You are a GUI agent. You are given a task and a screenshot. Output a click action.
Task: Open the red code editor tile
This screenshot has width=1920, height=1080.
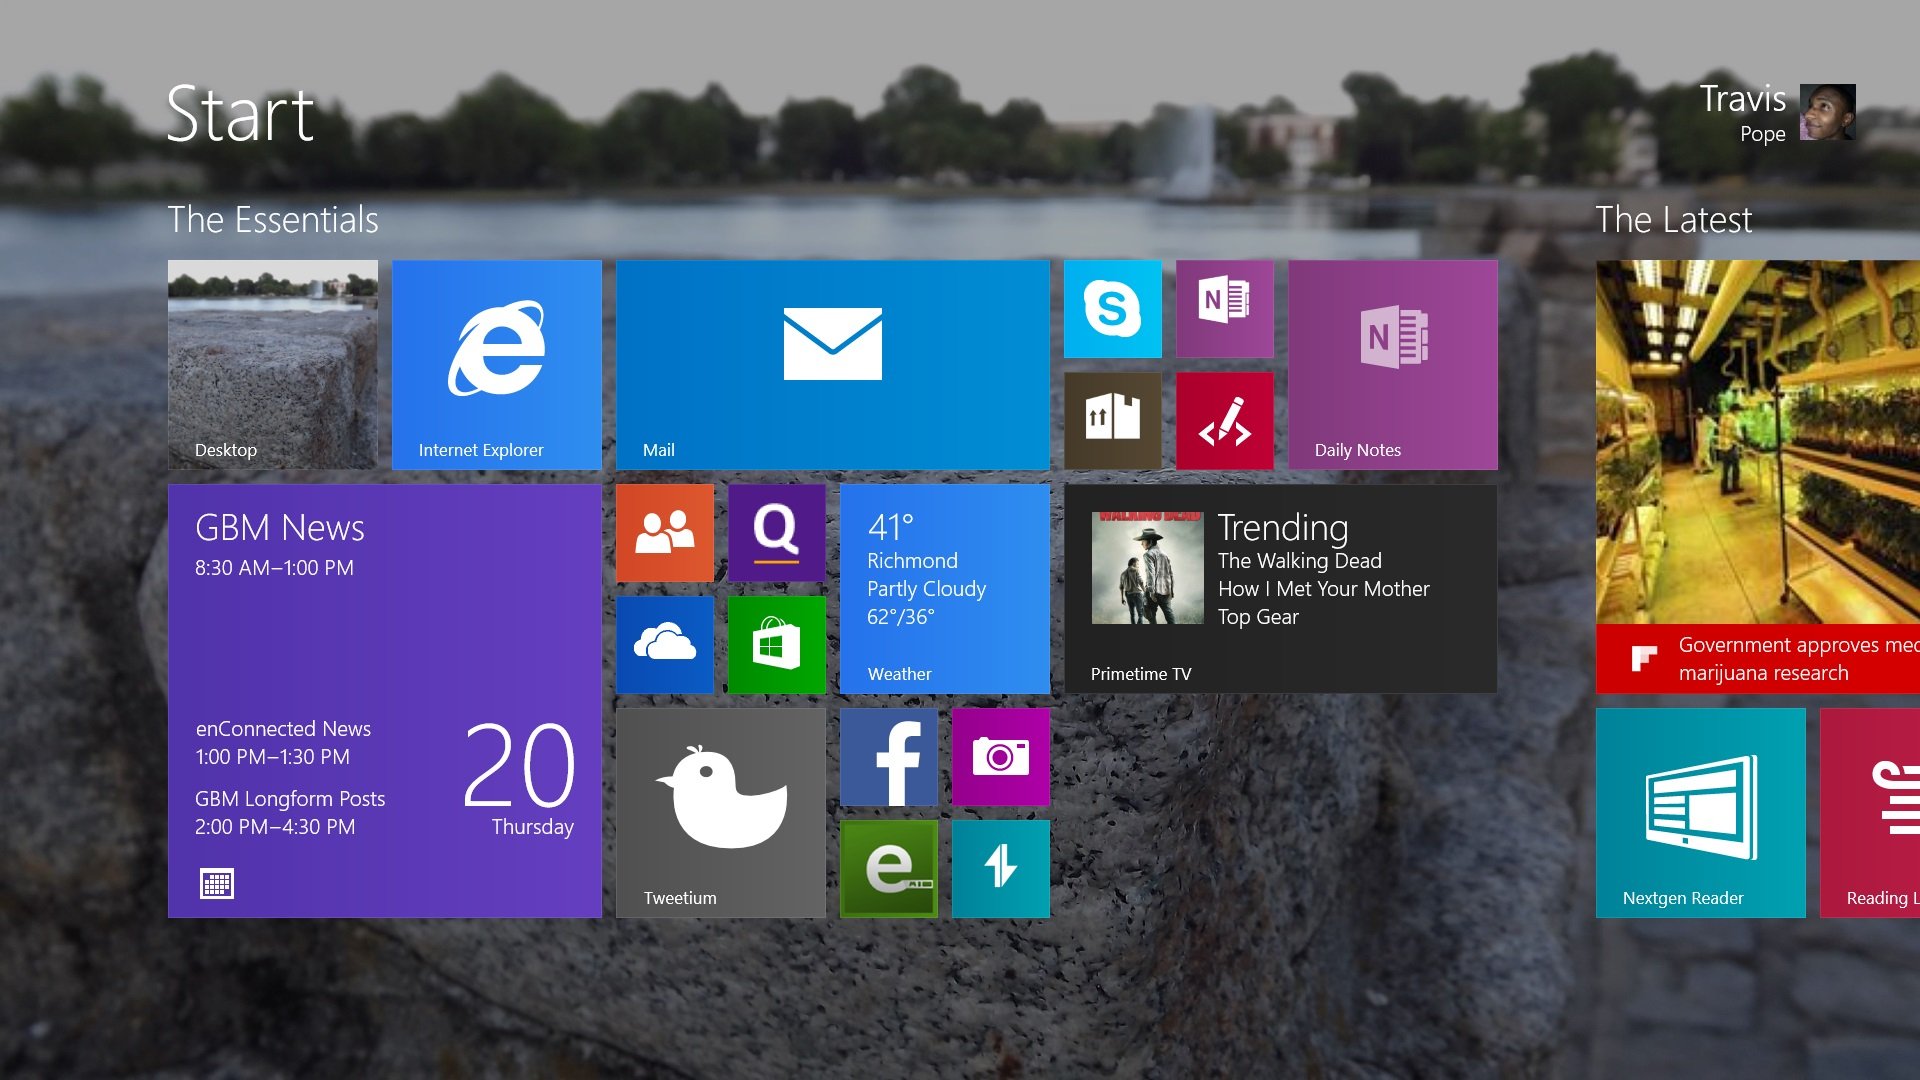coord(1225,421)
